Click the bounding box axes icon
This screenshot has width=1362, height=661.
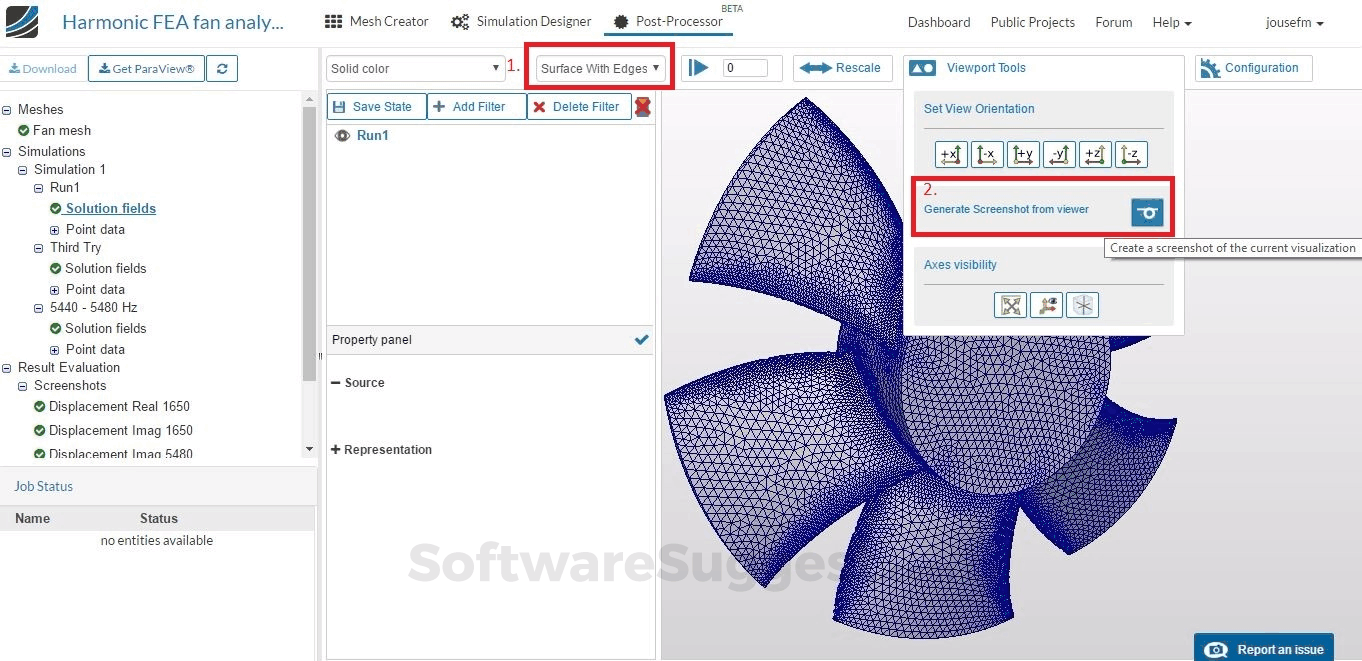click(x=1010, y=305)
